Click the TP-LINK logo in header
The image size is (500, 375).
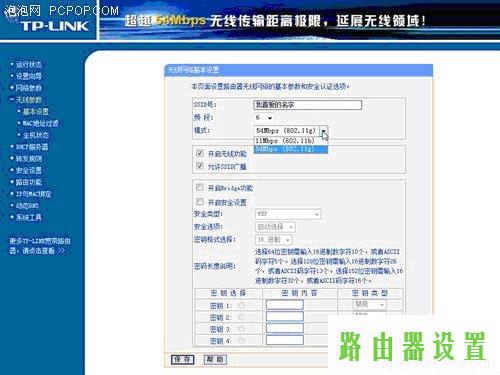[x=55, y=26]
